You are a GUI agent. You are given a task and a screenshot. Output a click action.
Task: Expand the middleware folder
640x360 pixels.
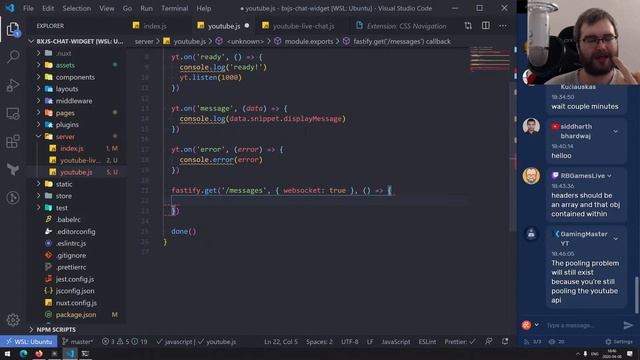point(39,100)
